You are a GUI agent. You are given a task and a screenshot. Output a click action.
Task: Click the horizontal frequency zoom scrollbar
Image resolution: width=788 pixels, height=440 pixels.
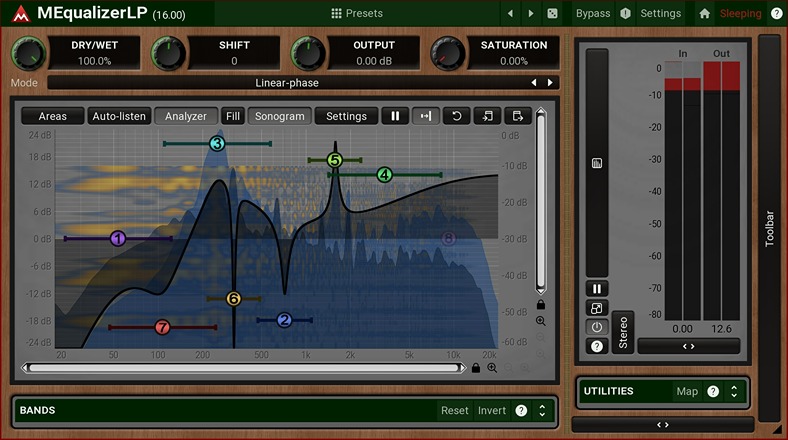coord(244,368)
